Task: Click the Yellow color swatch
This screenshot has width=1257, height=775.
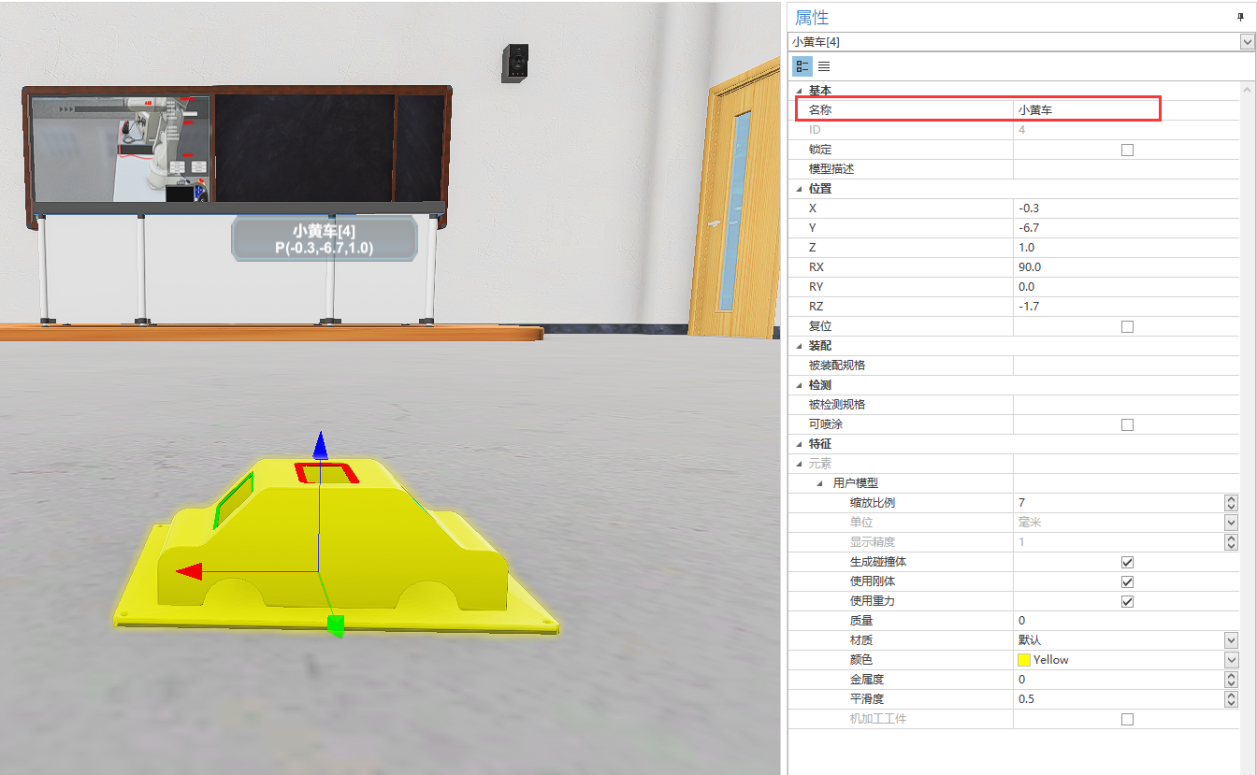Action: (1024, 660)
